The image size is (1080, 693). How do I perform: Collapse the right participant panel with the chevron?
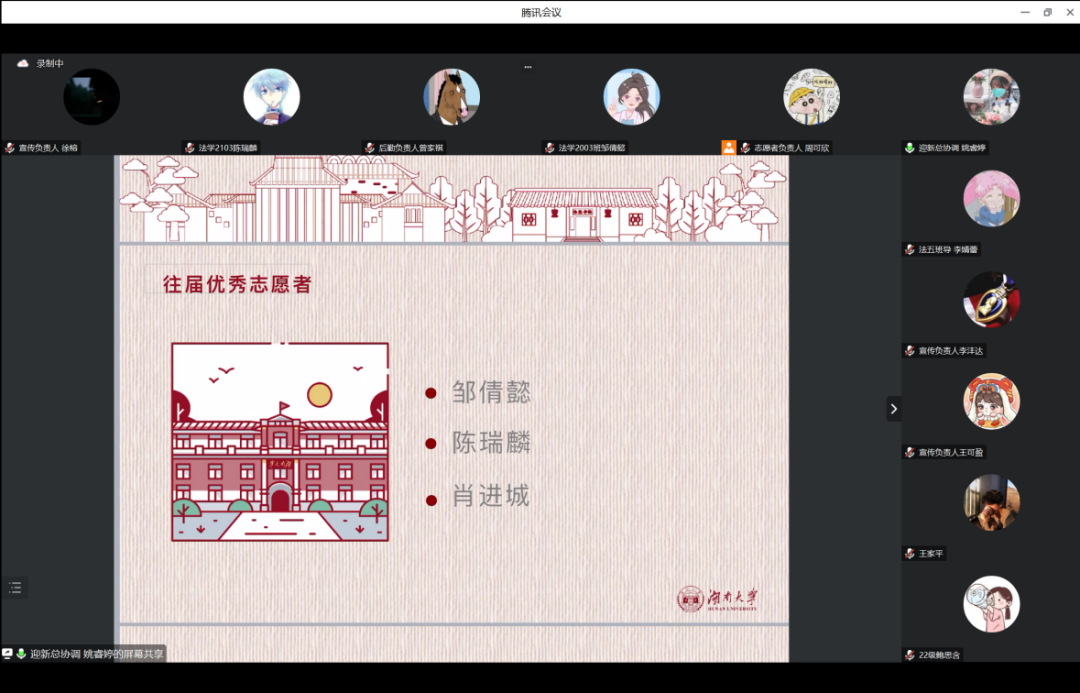[x=893, y=408]
